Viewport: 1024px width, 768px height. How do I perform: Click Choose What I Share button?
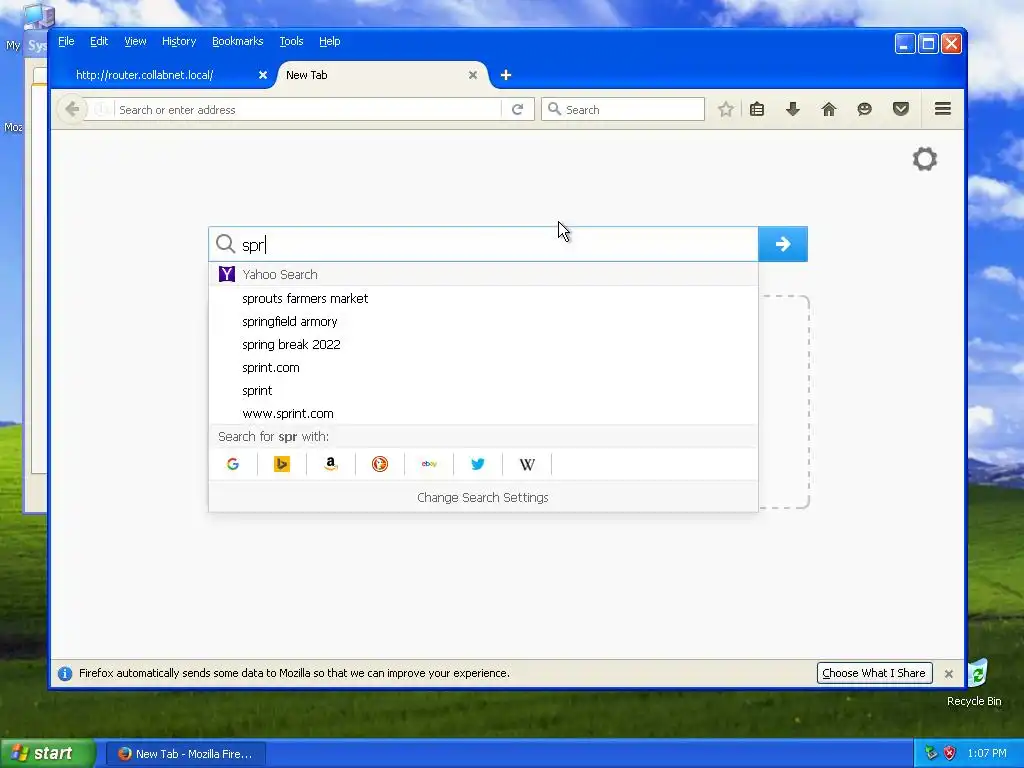[874, 673]
